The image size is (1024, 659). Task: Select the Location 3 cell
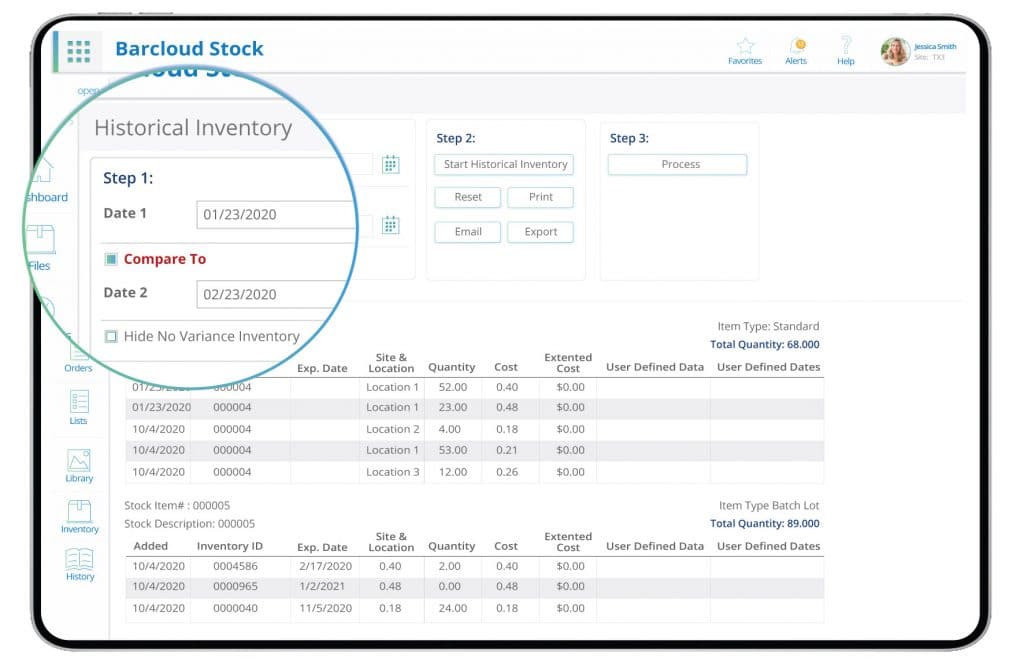tap(392, 472)
